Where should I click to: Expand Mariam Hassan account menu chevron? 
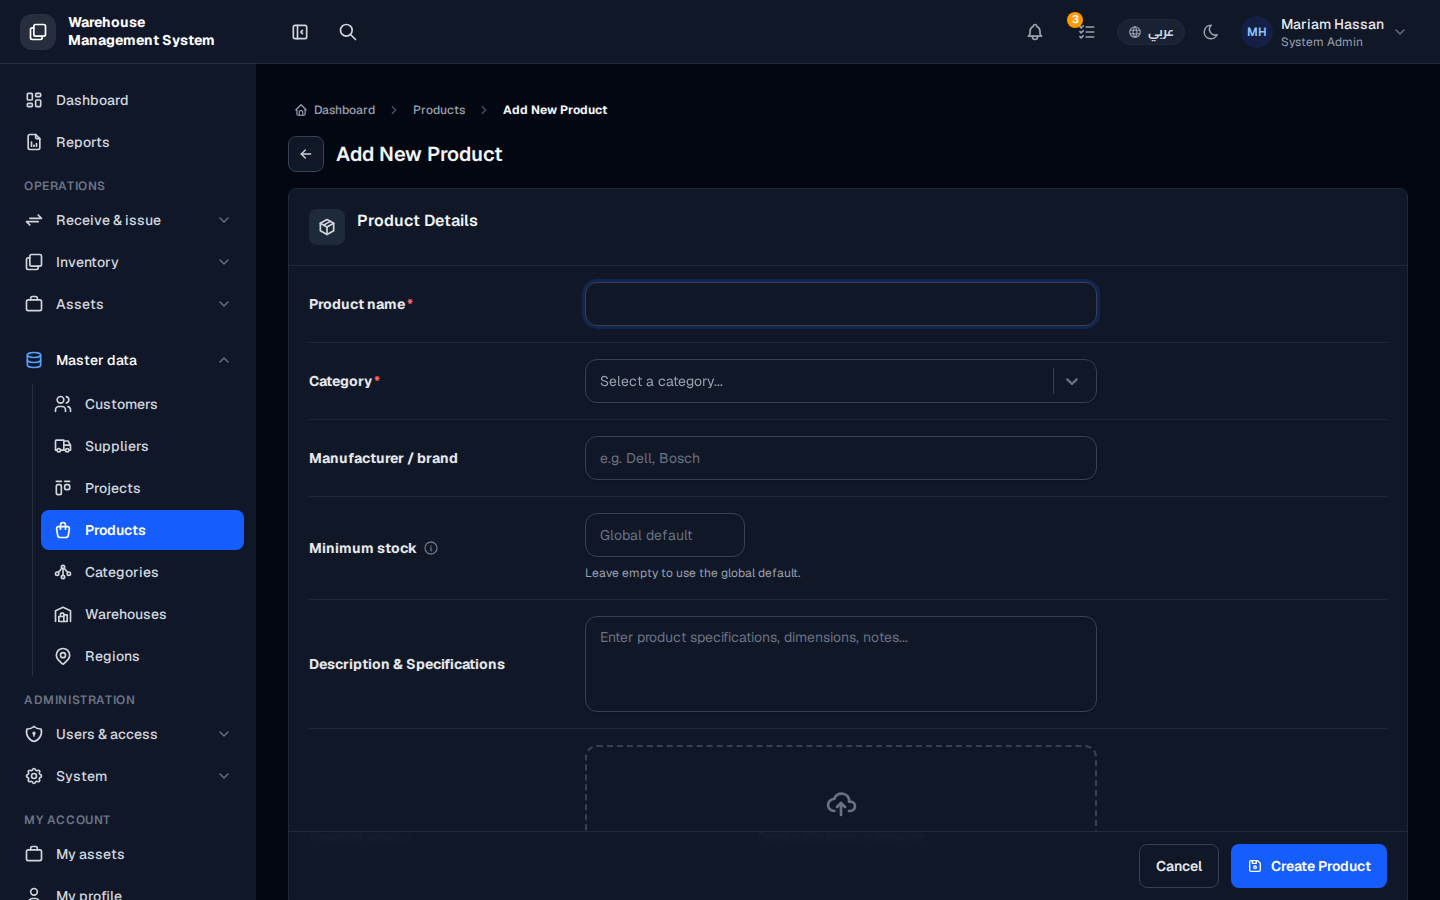click(1400, 32)
